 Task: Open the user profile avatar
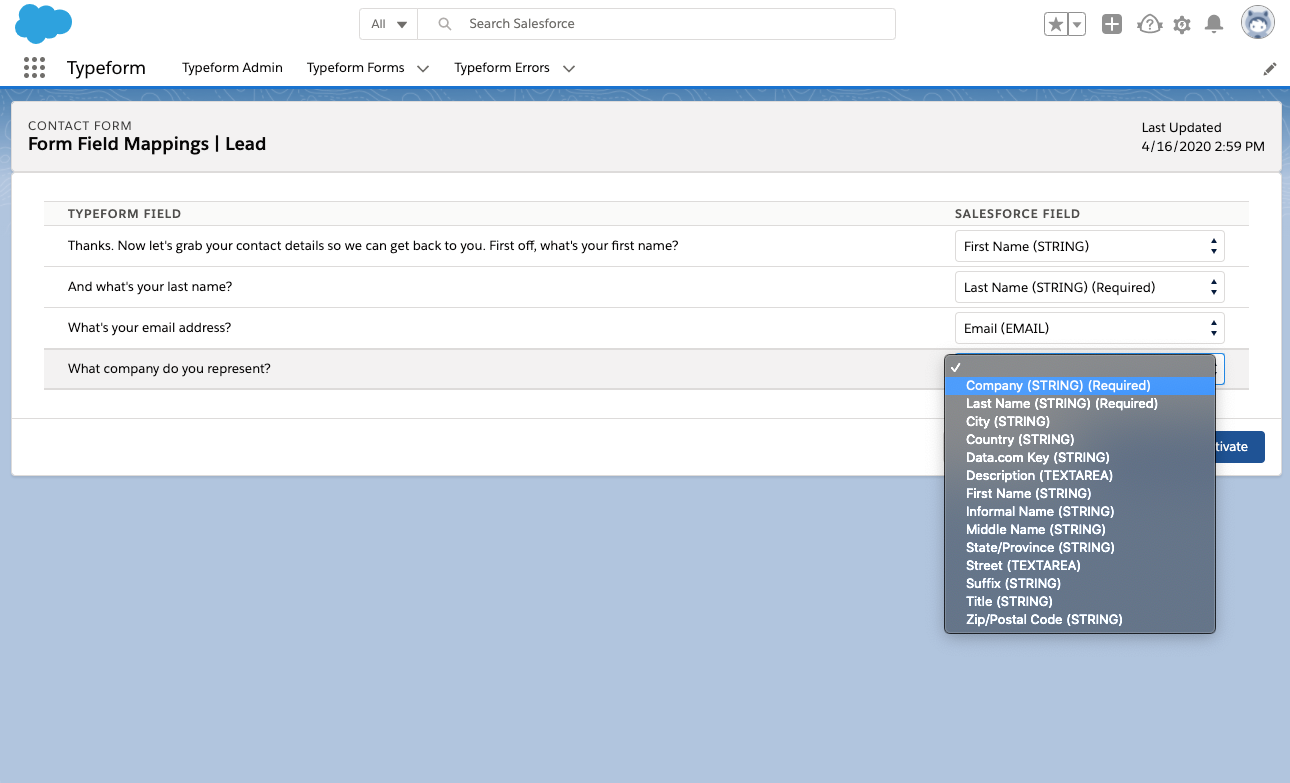(x=1258, y=22)
